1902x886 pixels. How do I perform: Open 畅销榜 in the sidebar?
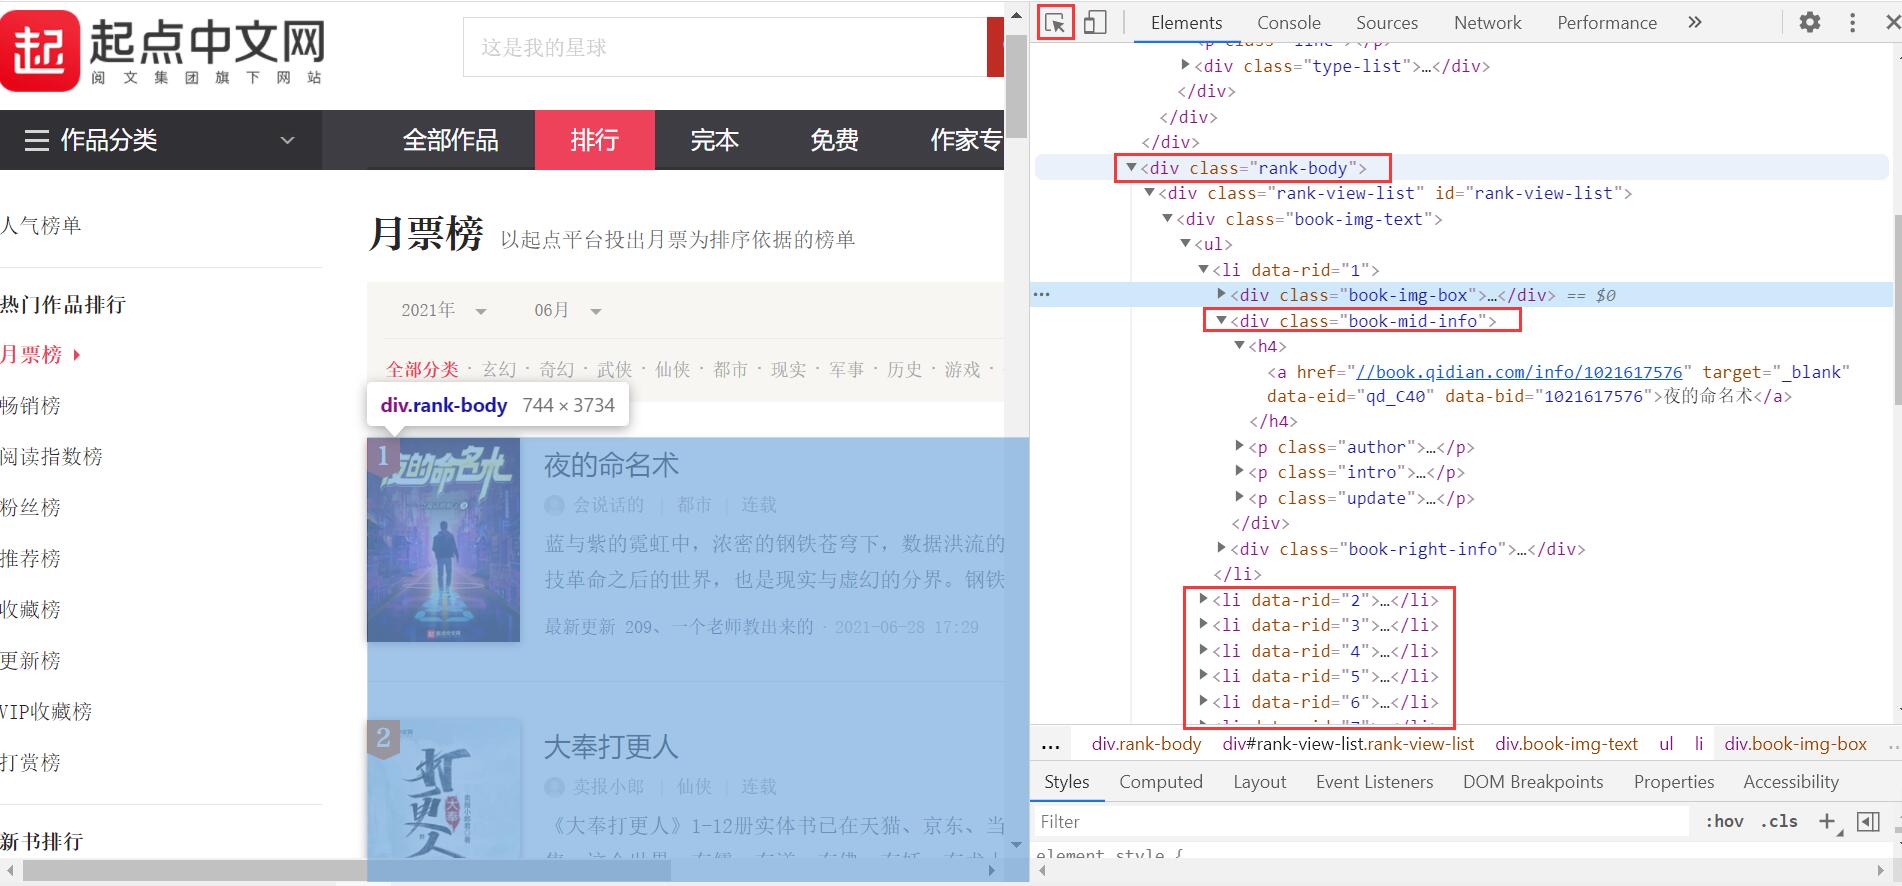pos(30,405)
